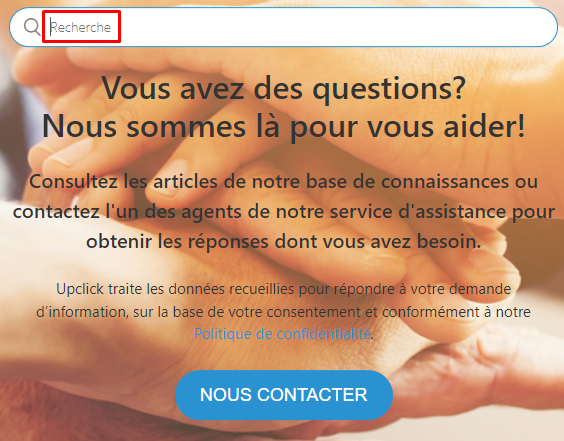This screenshot has height=441, width=564.
Task: Select the heading 'Vous avez des questions?'
Action: click(x=284, y=88)
